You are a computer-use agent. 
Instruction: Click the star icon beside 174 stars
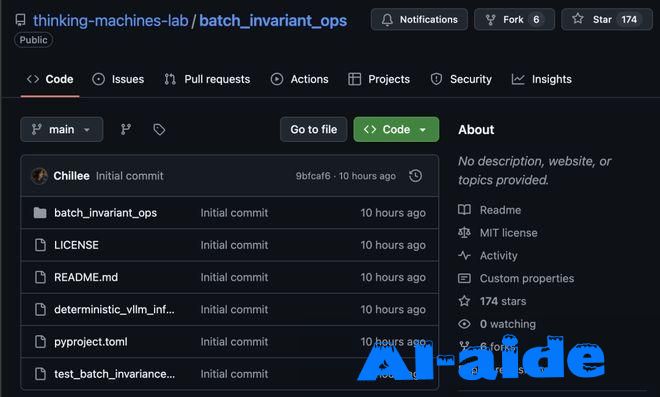[x=464, y=301]
